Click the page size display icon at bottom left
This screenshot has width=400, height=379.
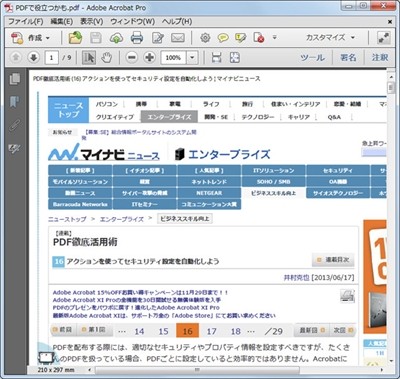tap(46, 358)
